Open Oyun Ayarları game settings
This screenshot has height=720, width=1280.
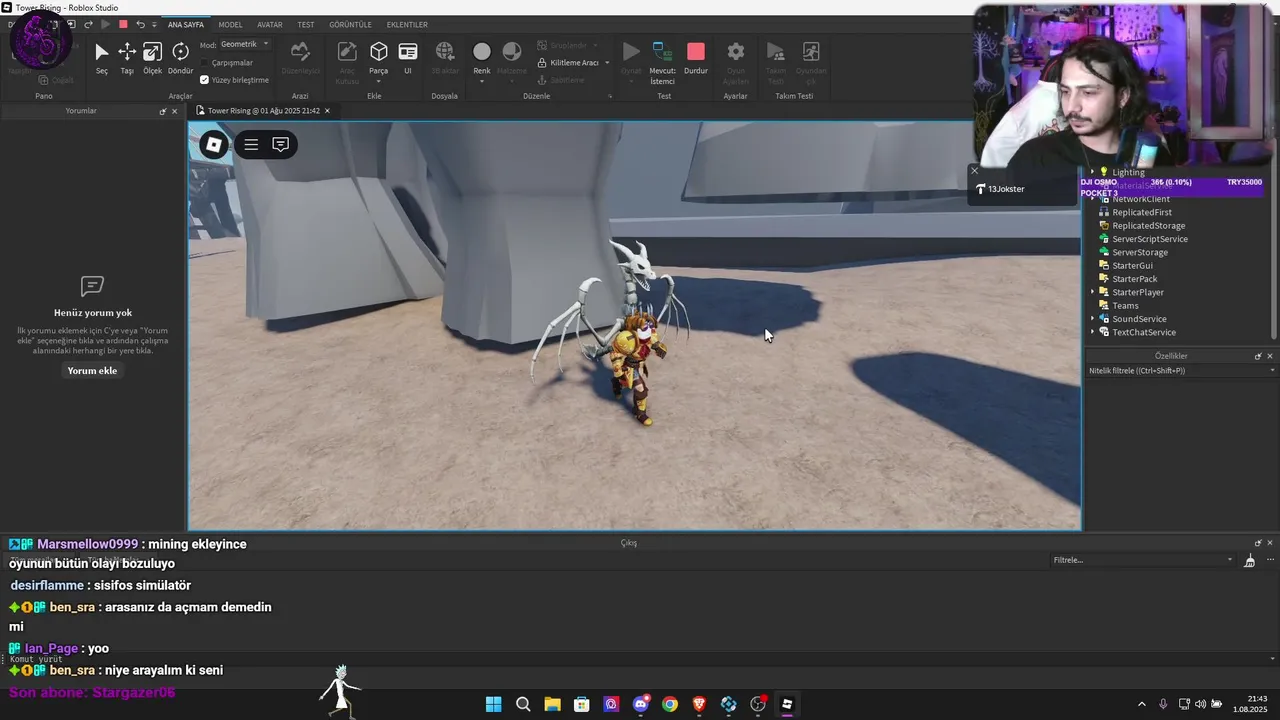(736, 62)
